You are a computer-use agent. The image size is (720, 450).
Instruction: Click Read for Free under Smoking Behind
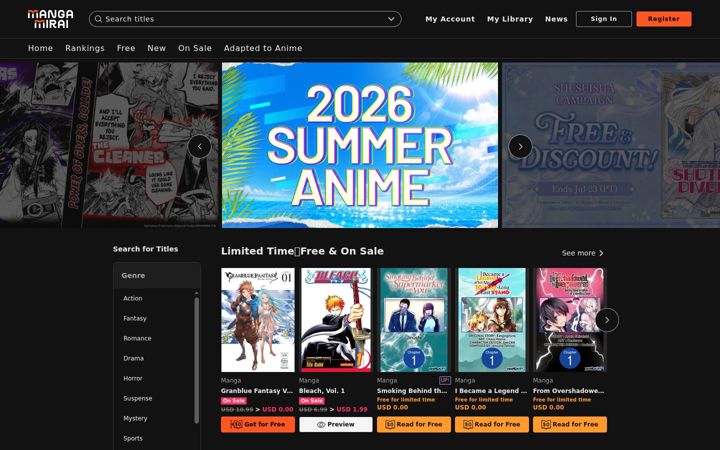414,424
